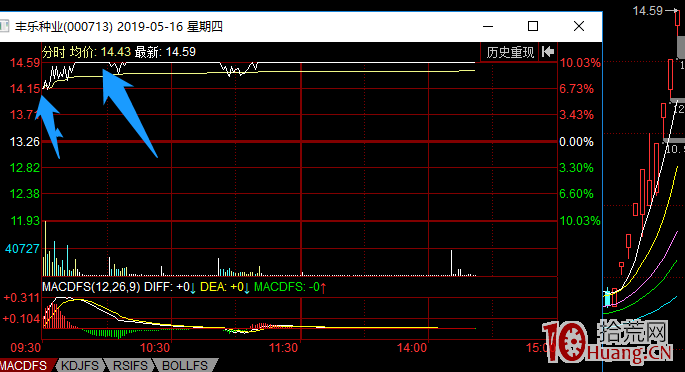Screen dimensions: 685x372
Task: Click the cyan candlestick on the daily K-line chart
Action: pos(607,298)
